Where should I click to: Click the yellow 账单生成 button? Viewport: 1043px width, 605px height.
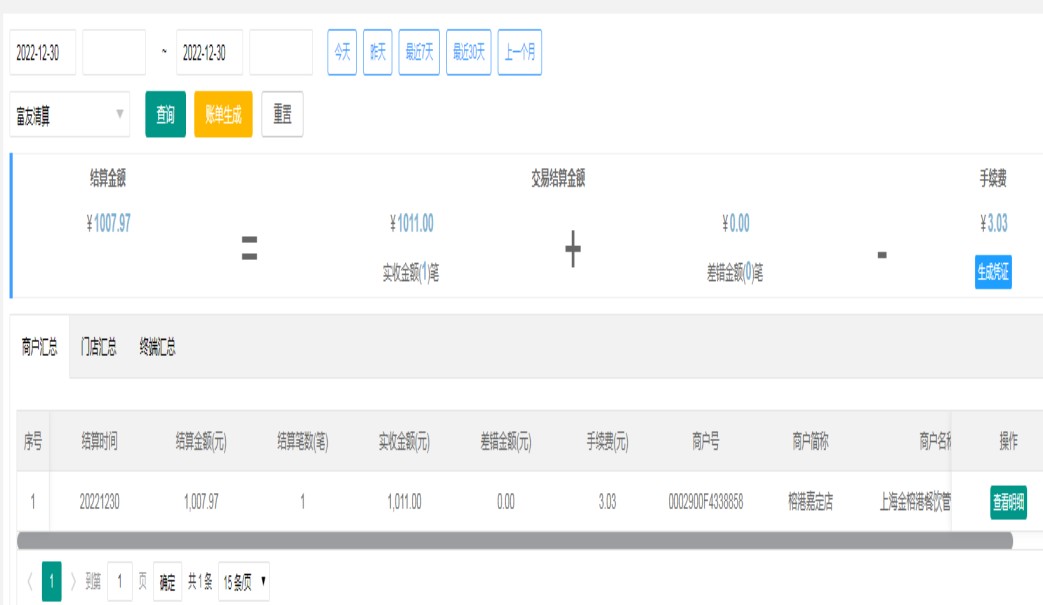[223, 115]
